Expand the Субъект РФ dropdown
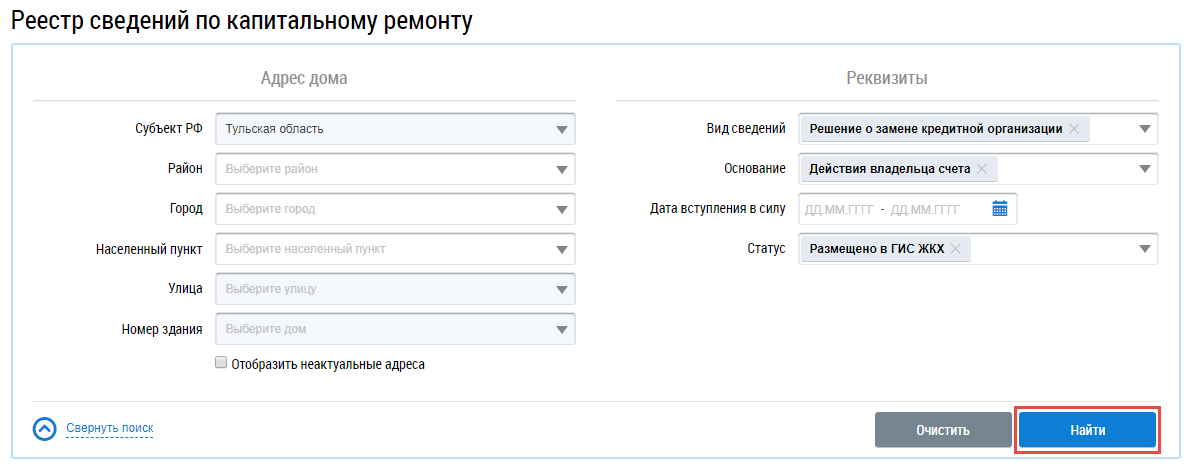The width and height of the screenshot is (1192, 471). tap(561, 129)
